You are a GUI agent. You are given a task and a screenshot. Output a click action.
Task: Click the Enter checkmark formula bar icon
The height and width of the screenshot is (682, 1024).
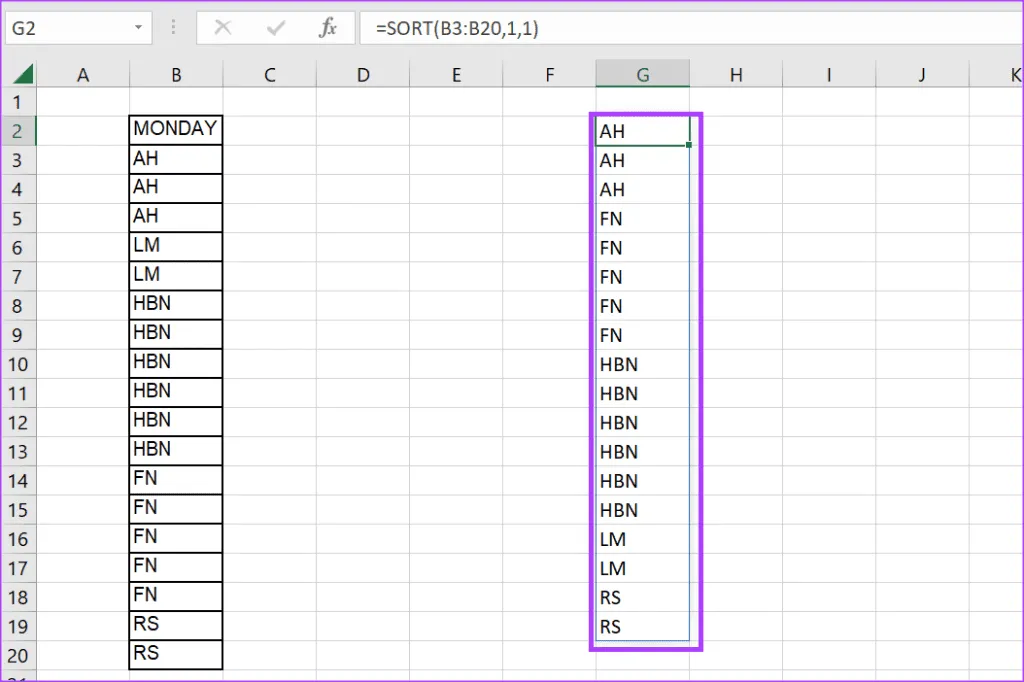coord(275,29)
